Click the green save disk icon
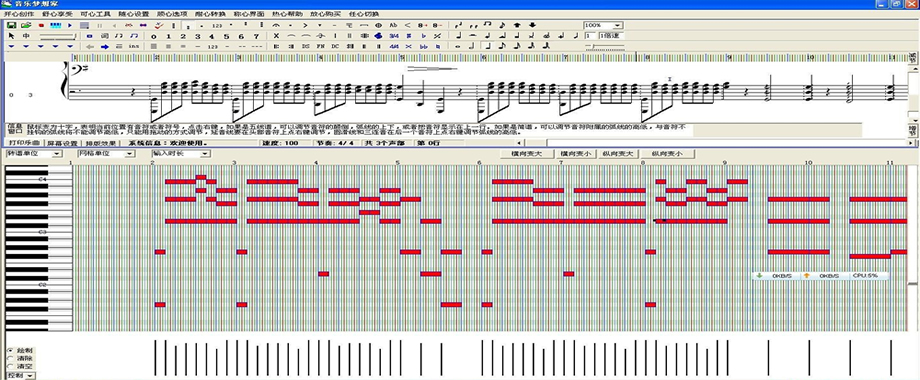920x380 pixels. point(11,25)
